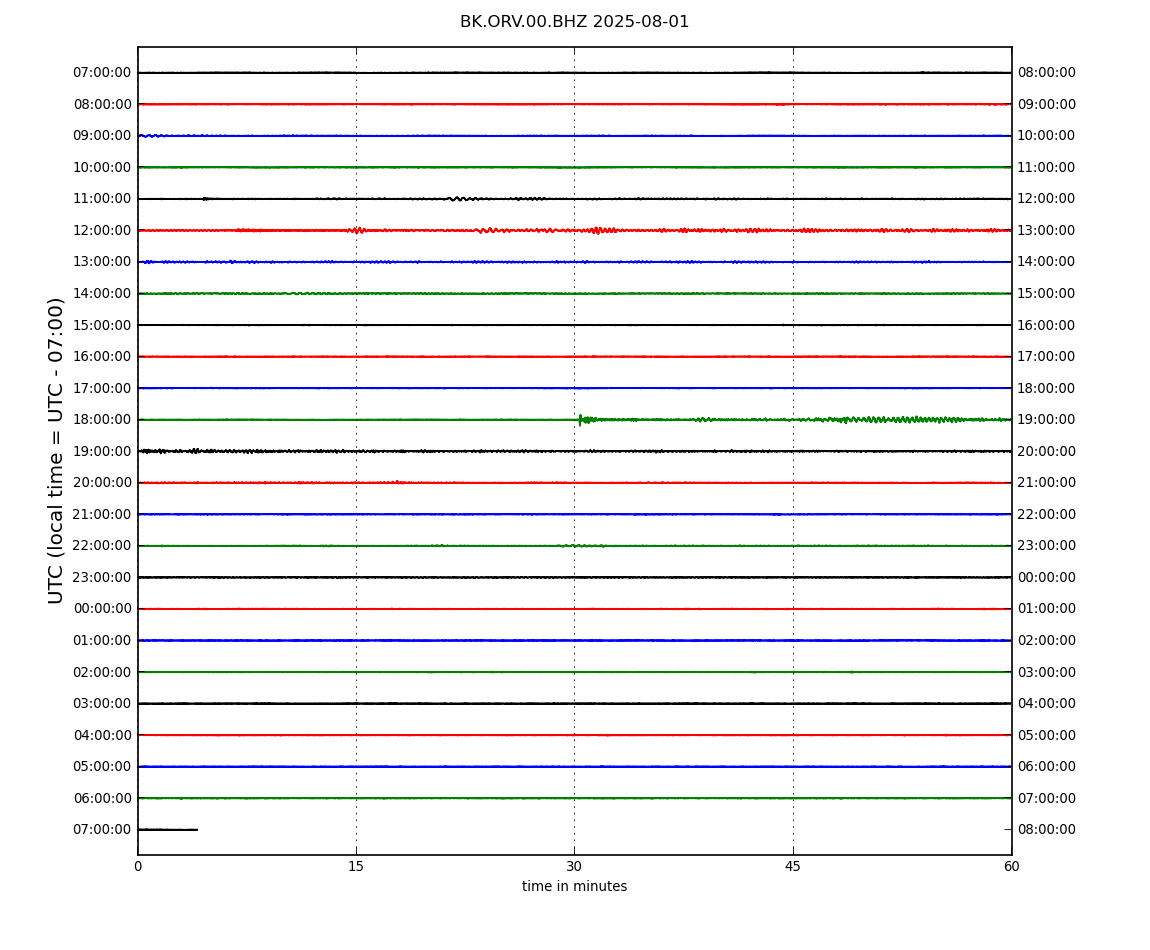Click the right-axis local time label 09:00:00
The width and height of the screenshot is (1150, 950).
pos(1047,104)
